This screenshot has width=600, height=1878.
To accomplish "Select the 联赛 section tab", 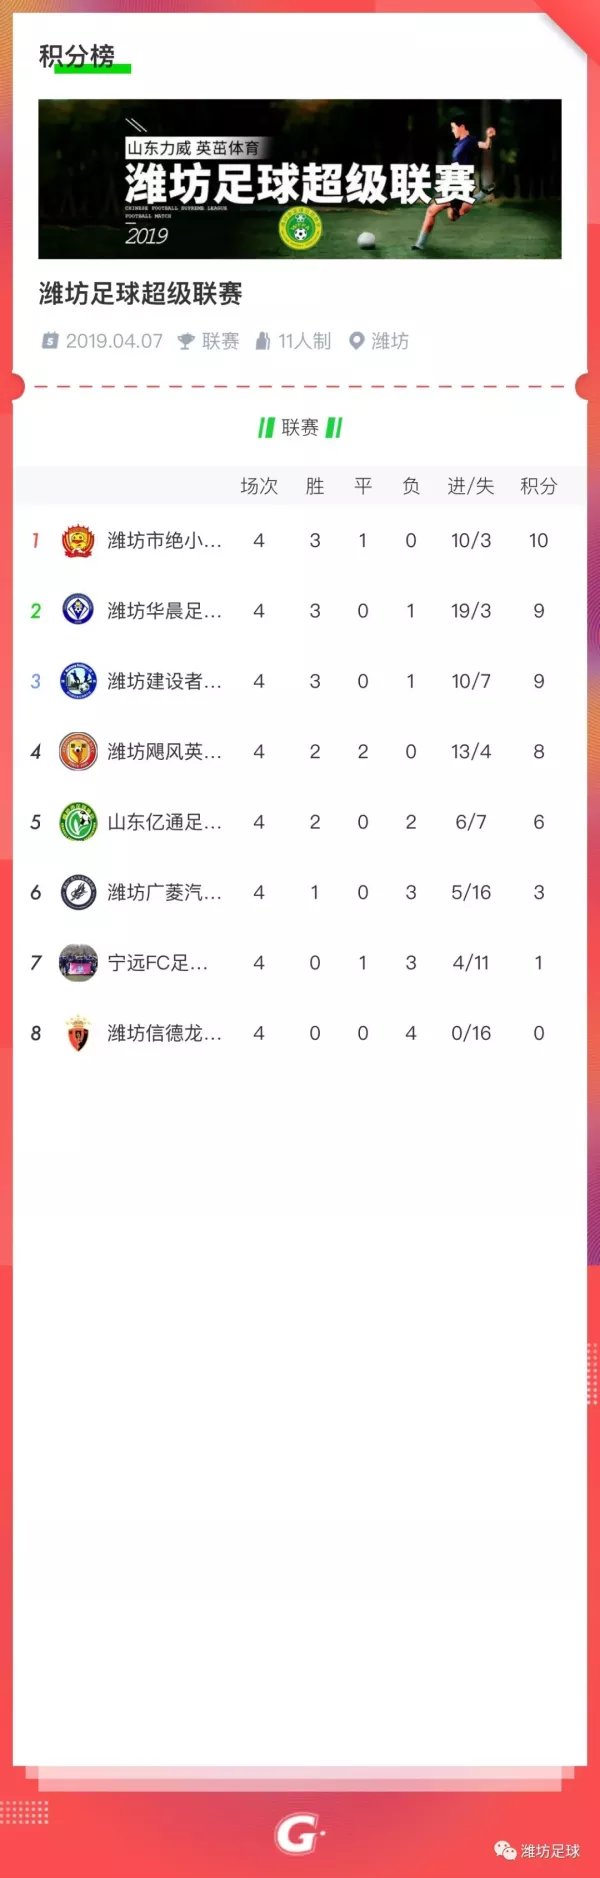I will (x=300, y=428).
